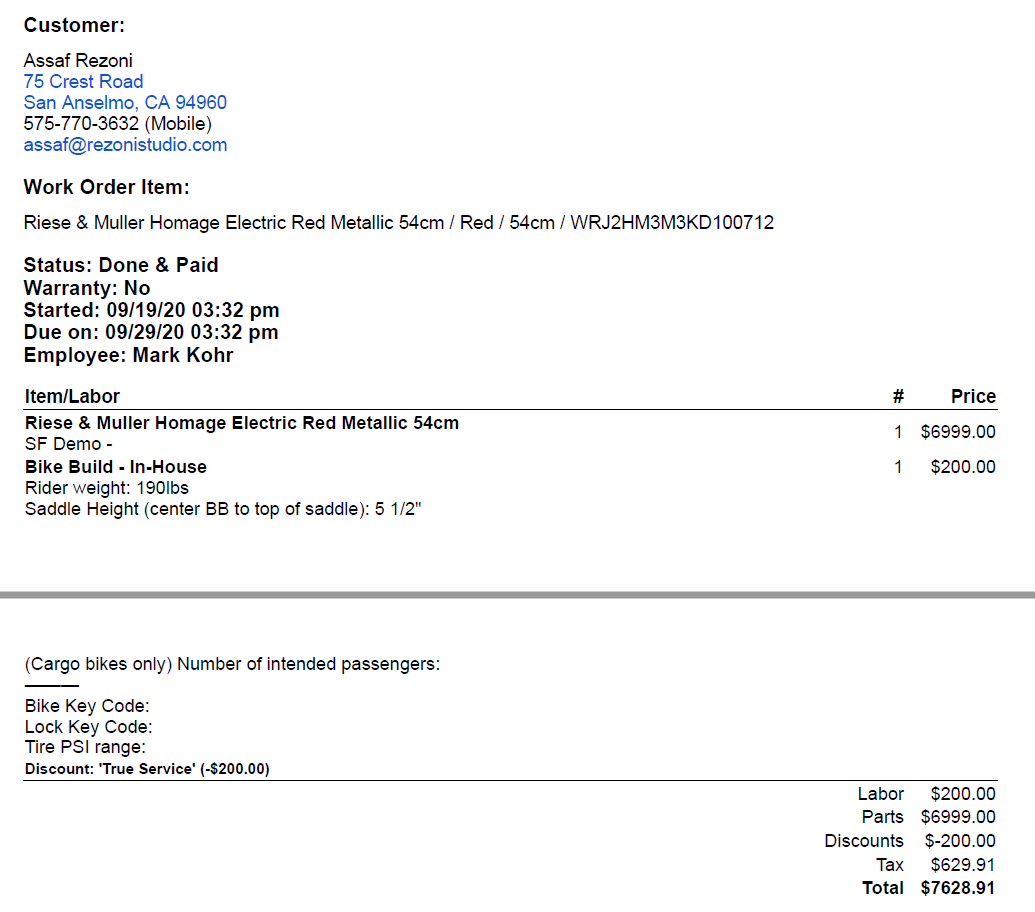This screenshot has width=1035, height=912.
Task: Click the Tax amount $629.91
Action: tap(963, 865)
